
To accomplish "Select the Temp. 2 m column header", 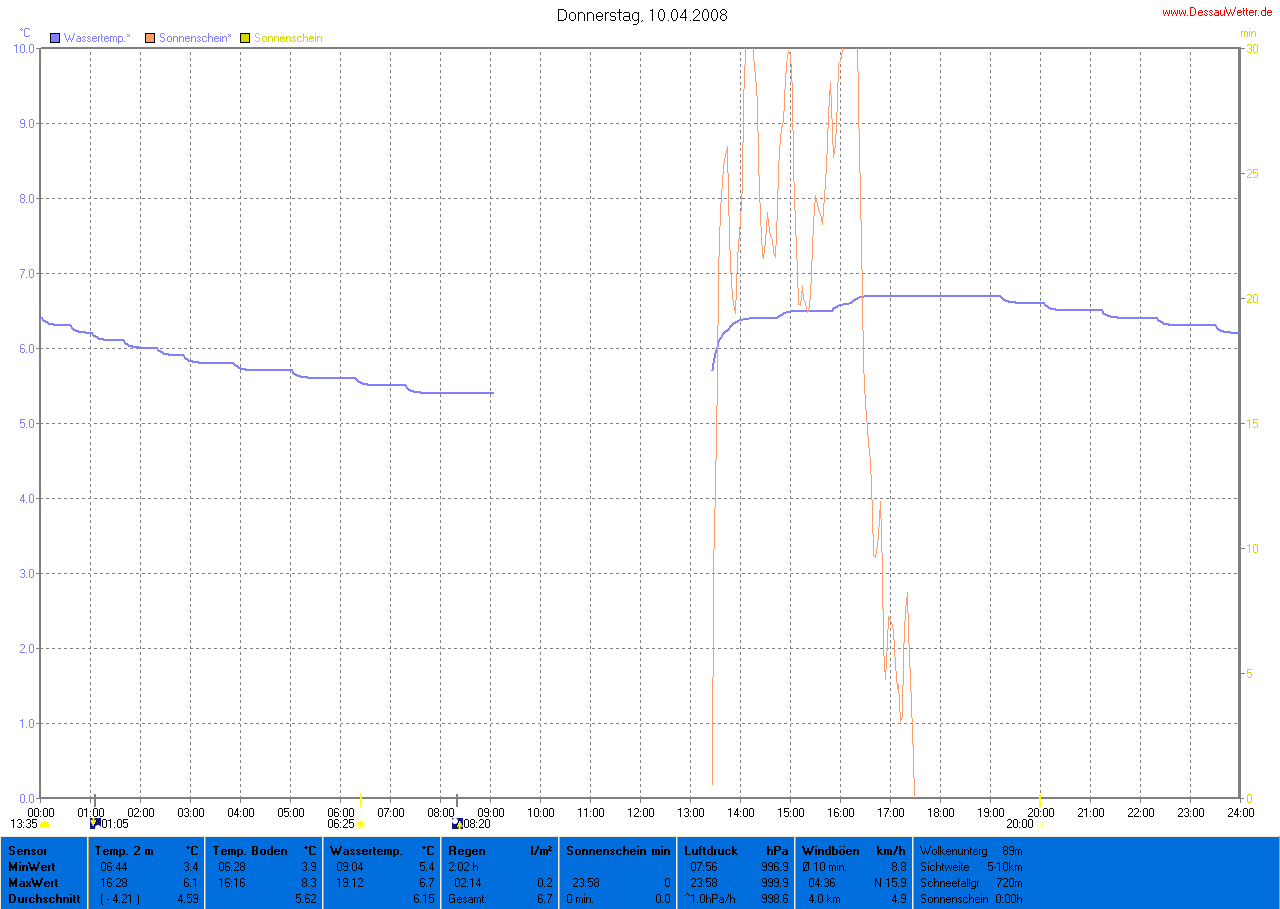I will [x=124, y=851].
